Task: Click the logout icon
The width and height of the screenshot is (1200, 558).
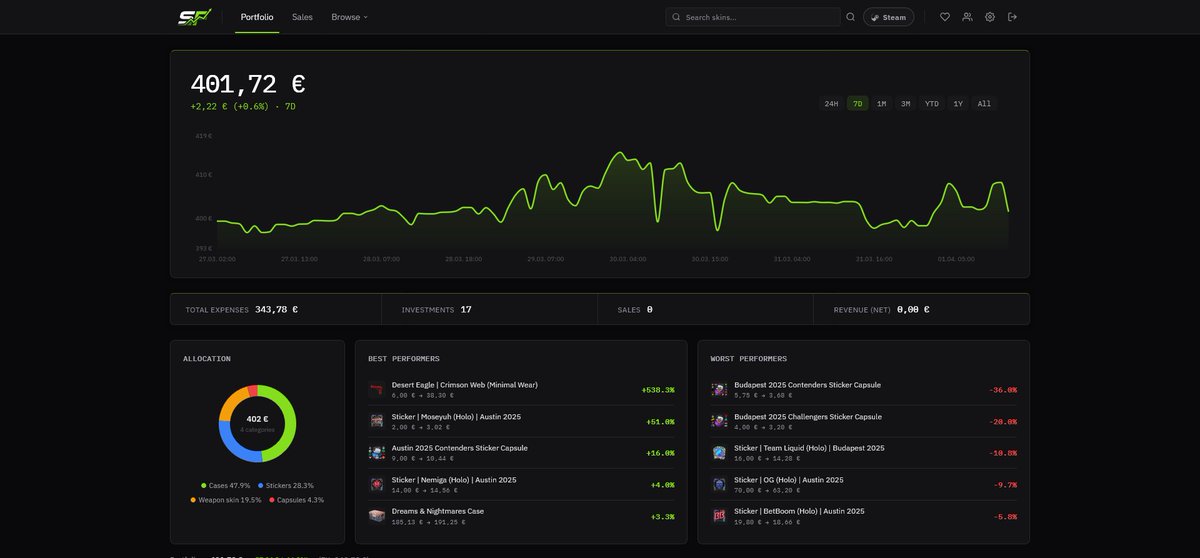Action: click(x=1012, y=17)
